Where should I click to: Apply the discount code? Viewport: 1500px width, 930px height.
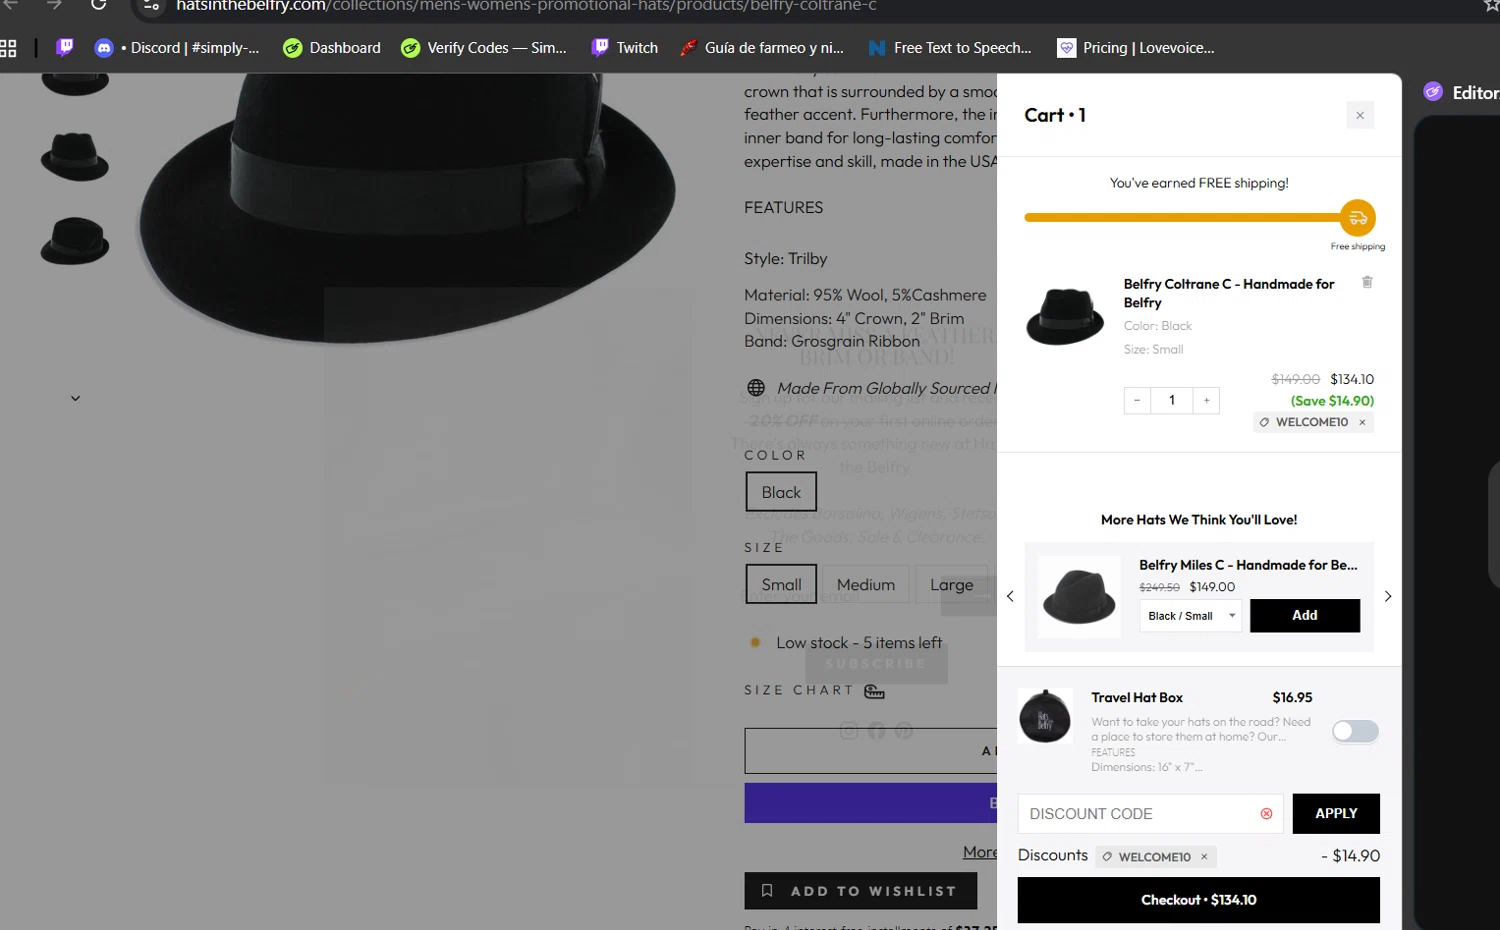coord(1336,814)
